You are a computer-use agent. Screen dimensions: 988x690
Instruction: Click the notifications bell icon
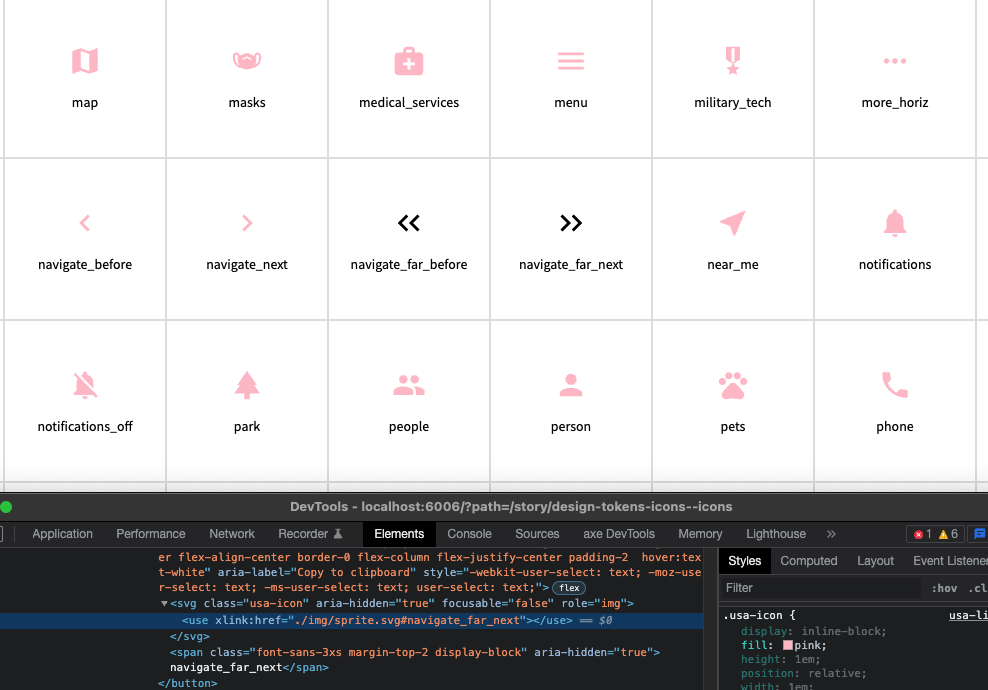895,223
